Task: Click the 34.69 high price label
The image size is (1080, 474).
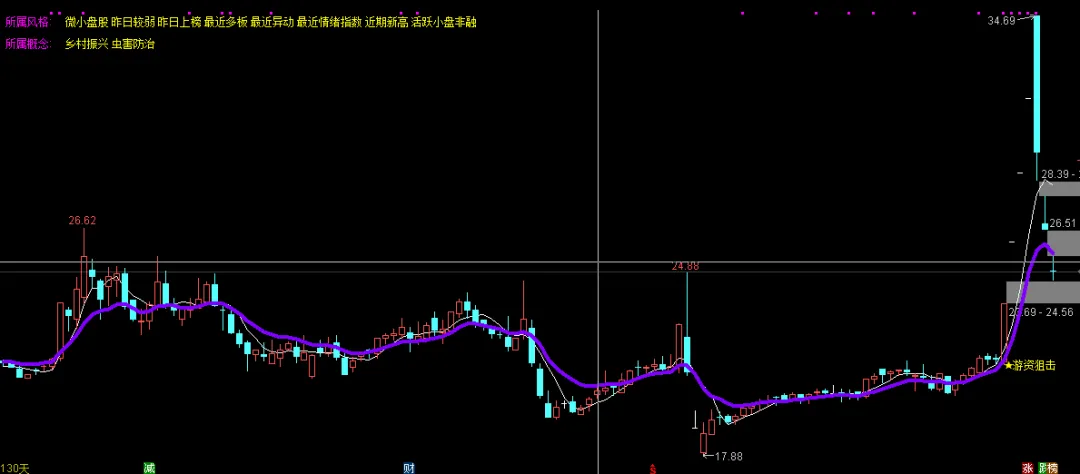Action: pos(1001,21)
